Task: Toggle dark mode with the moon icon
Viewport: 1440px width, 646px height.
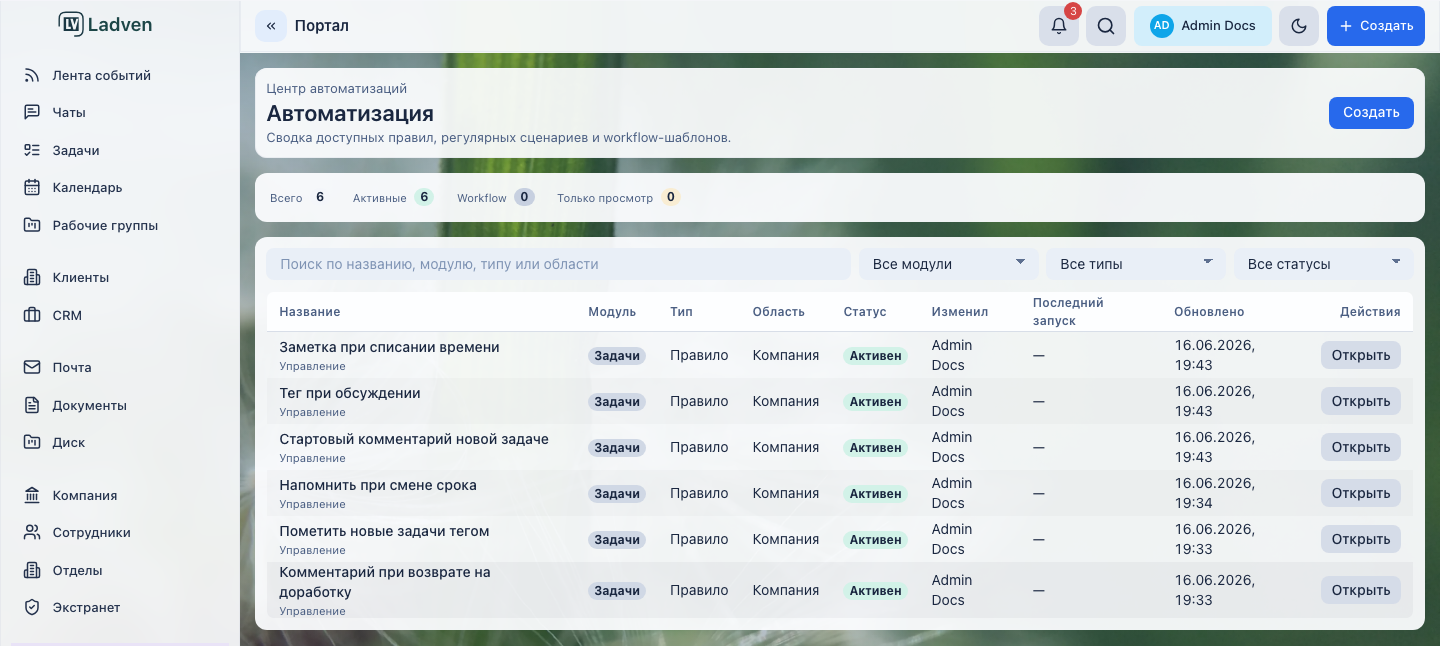Action: tap(1299, 26)
